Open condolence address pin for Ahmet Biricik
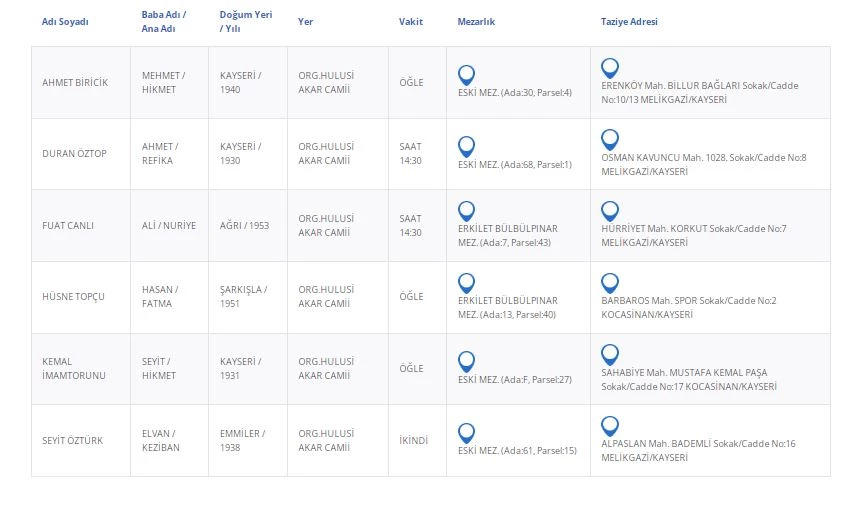 (x=609, y=68)
